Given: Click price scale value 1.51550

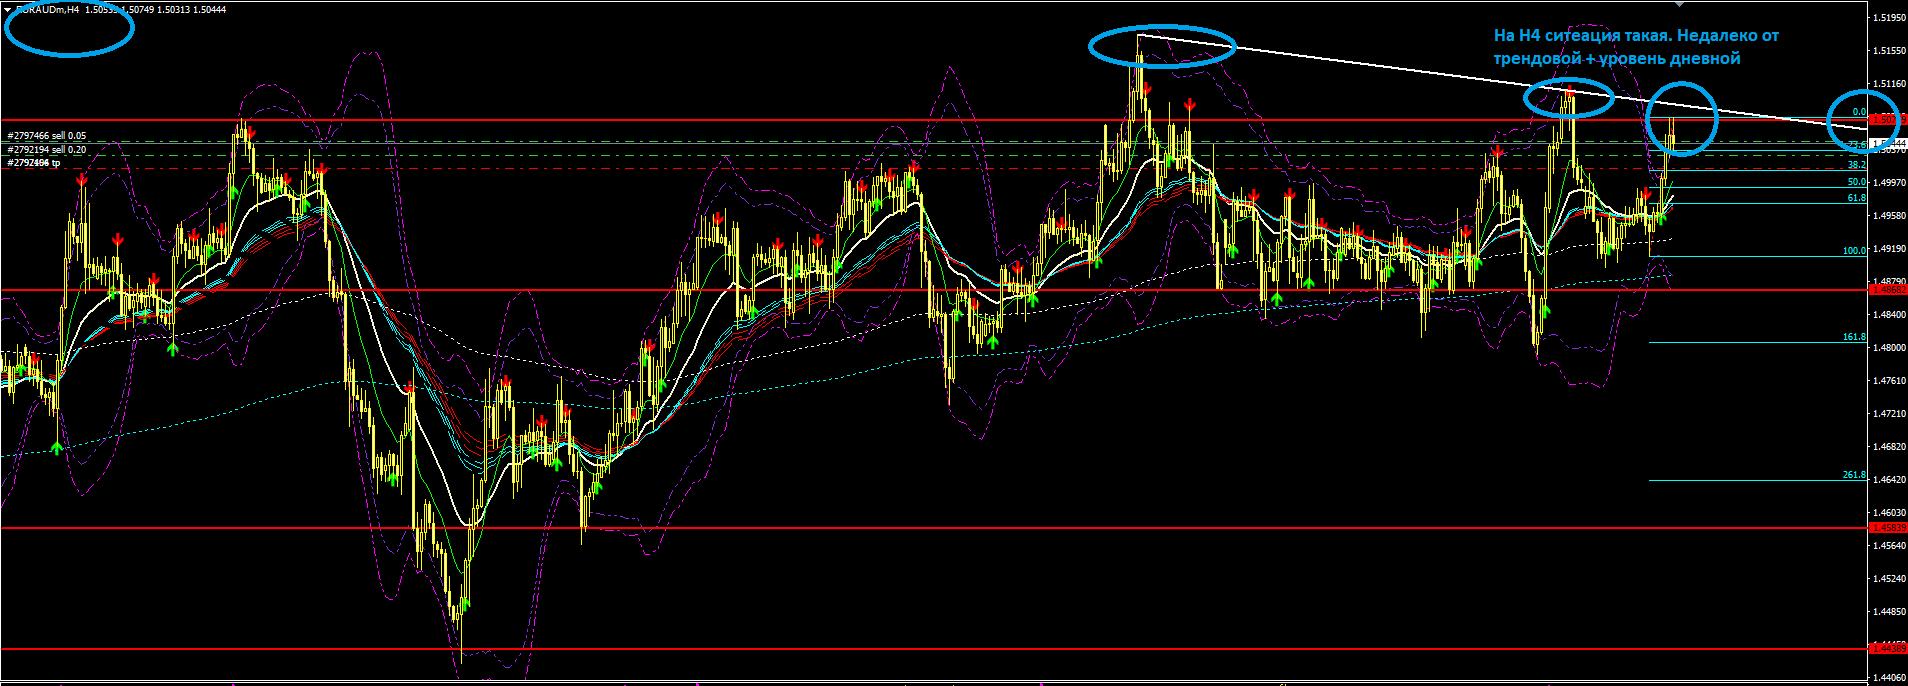Looking at the screenshot, I should 1889,50.
